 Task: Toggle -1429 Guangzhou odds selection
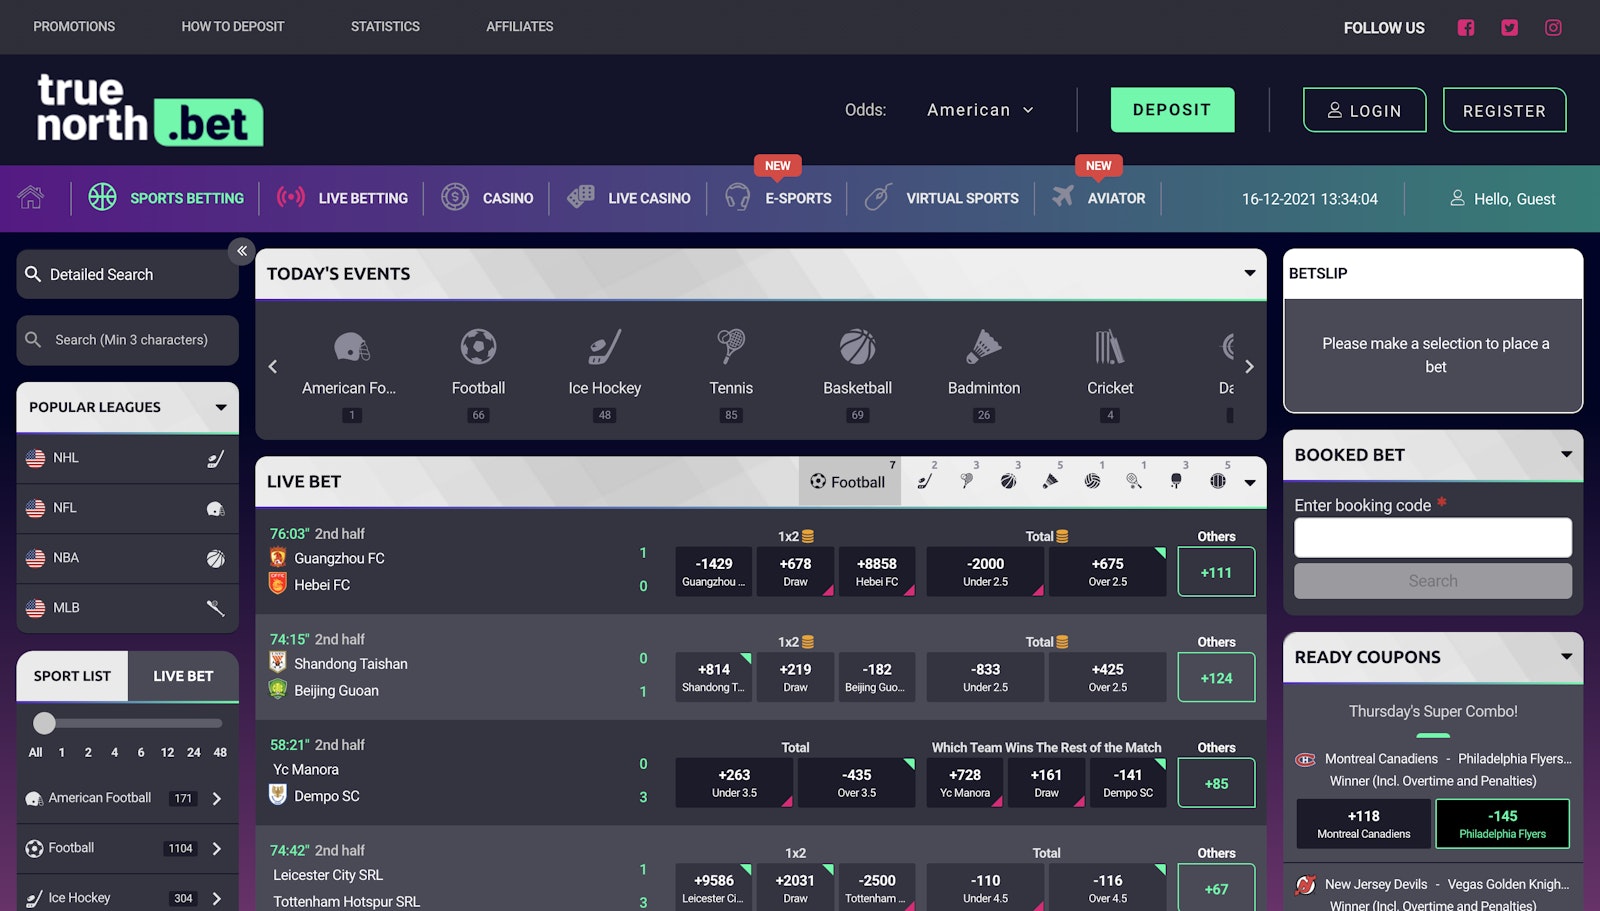(x=714, y=571)
